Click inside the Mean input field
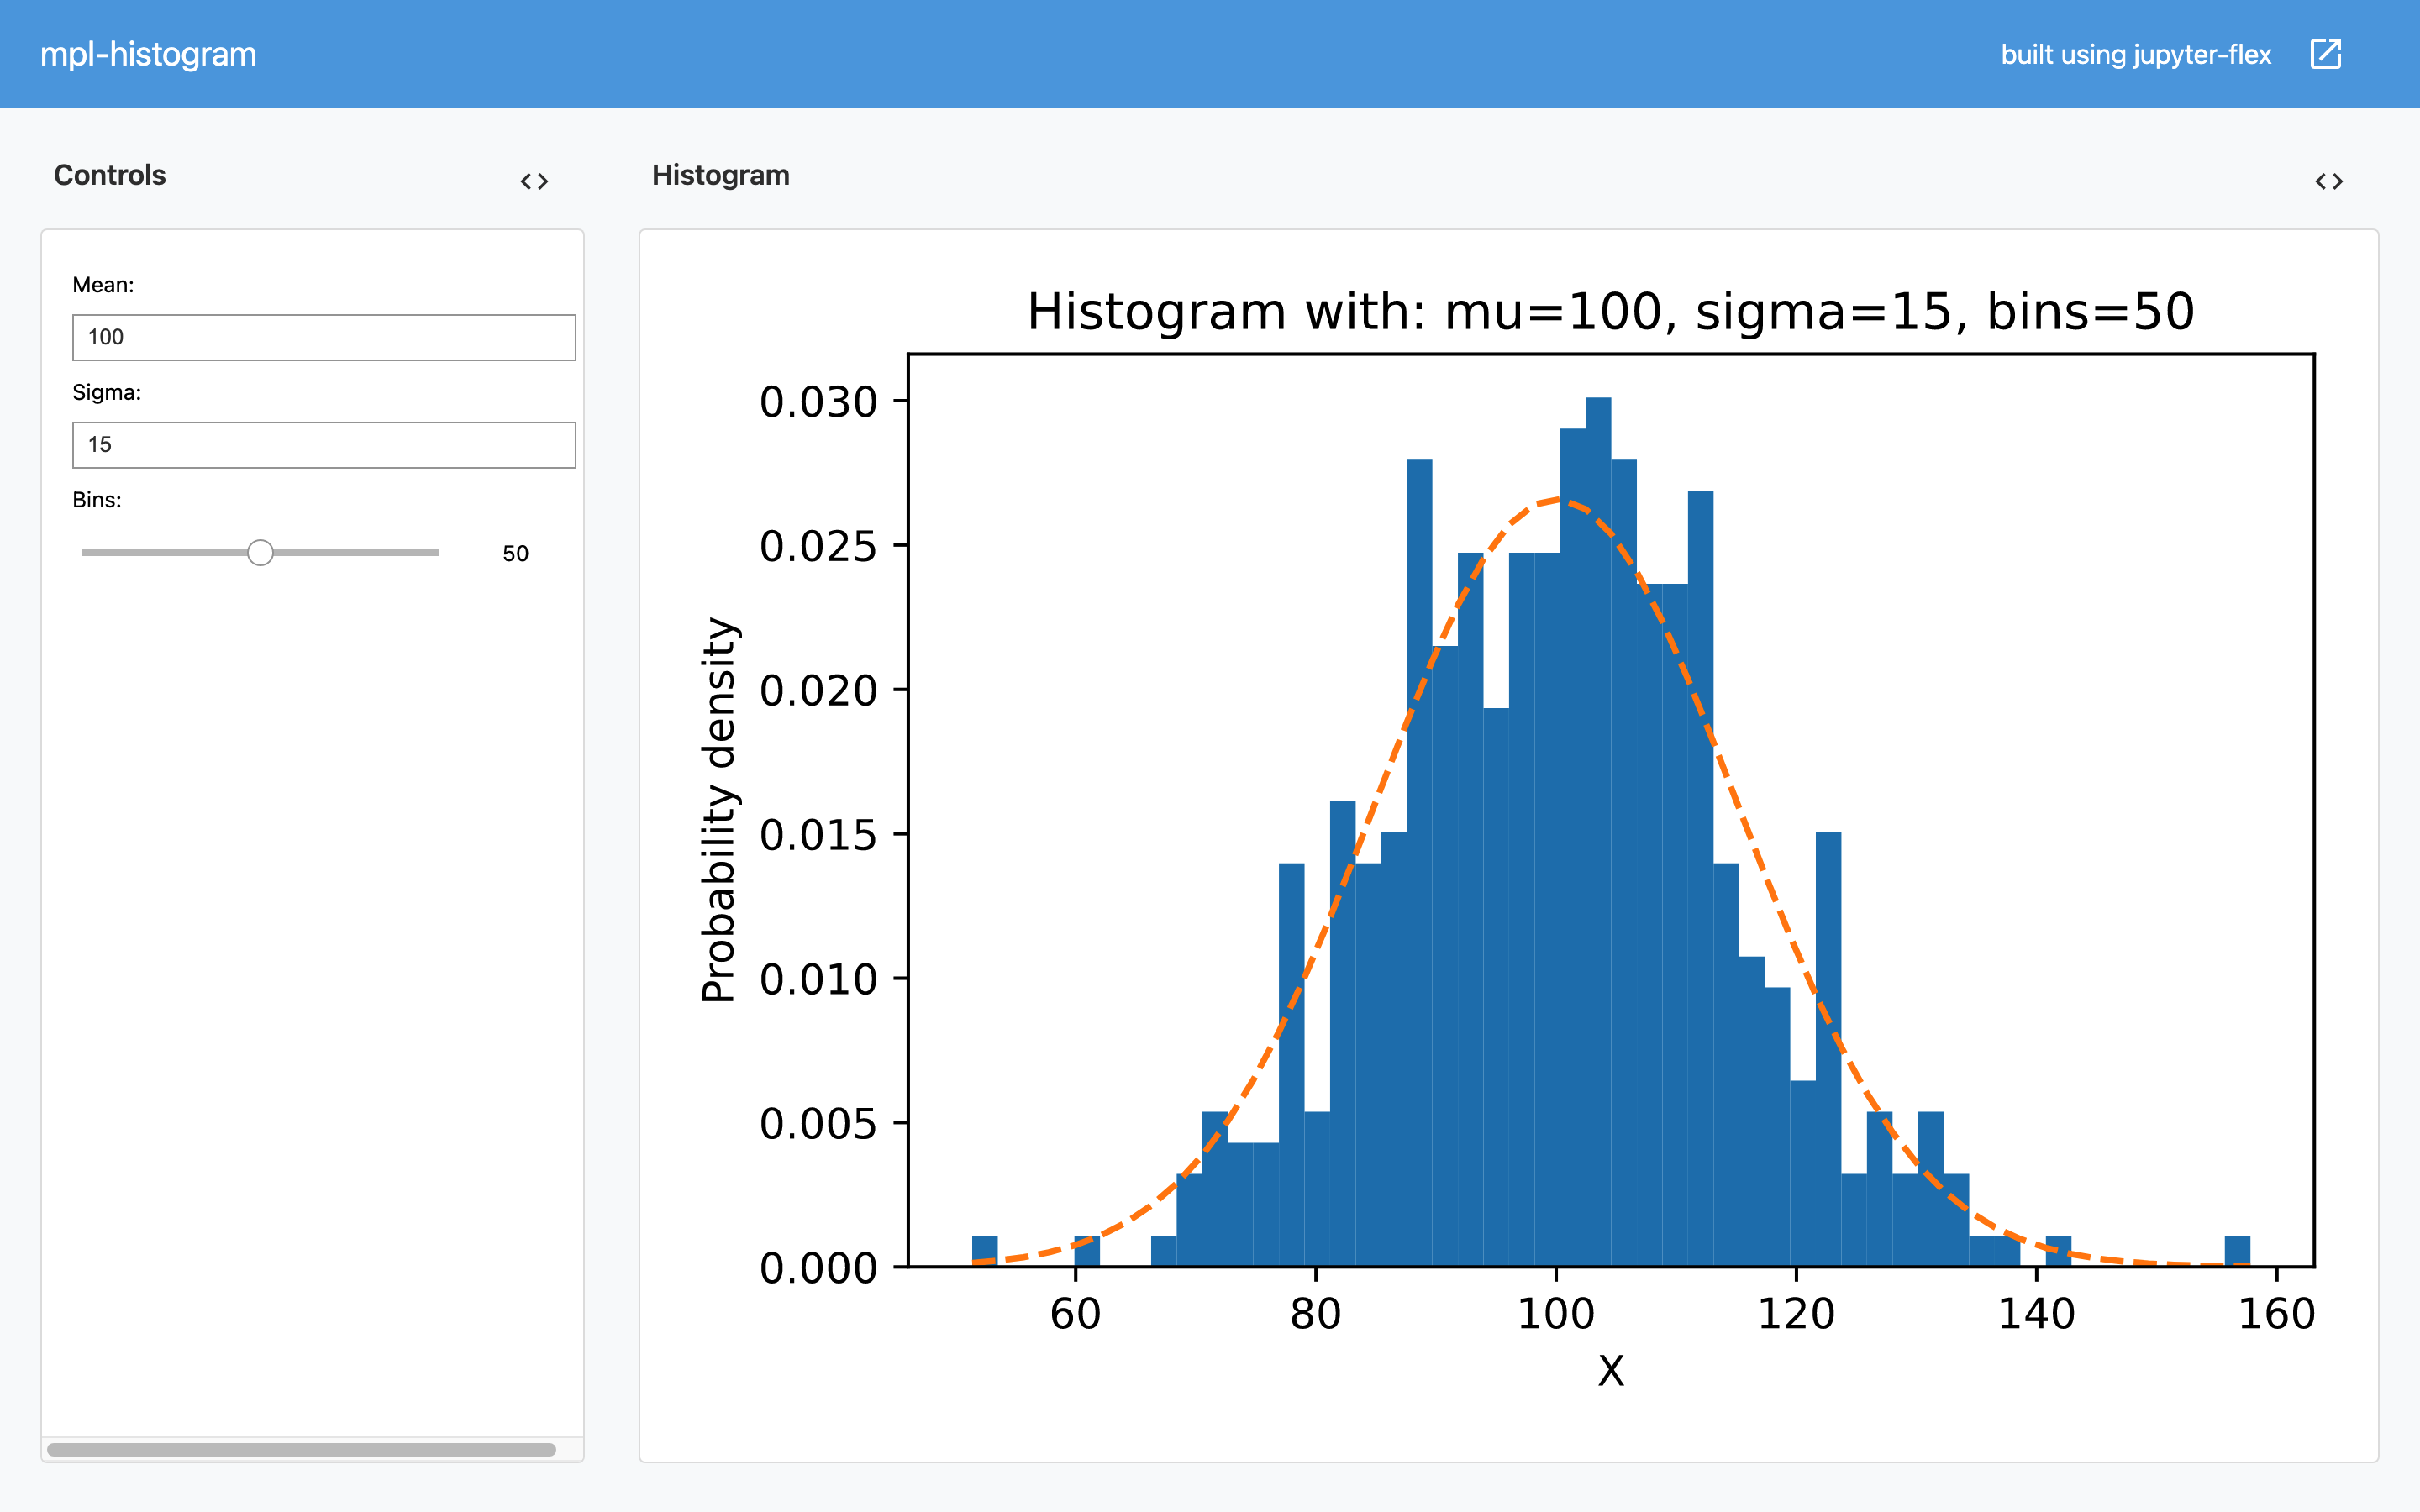 pyautogui.click(x=323, y=337)
